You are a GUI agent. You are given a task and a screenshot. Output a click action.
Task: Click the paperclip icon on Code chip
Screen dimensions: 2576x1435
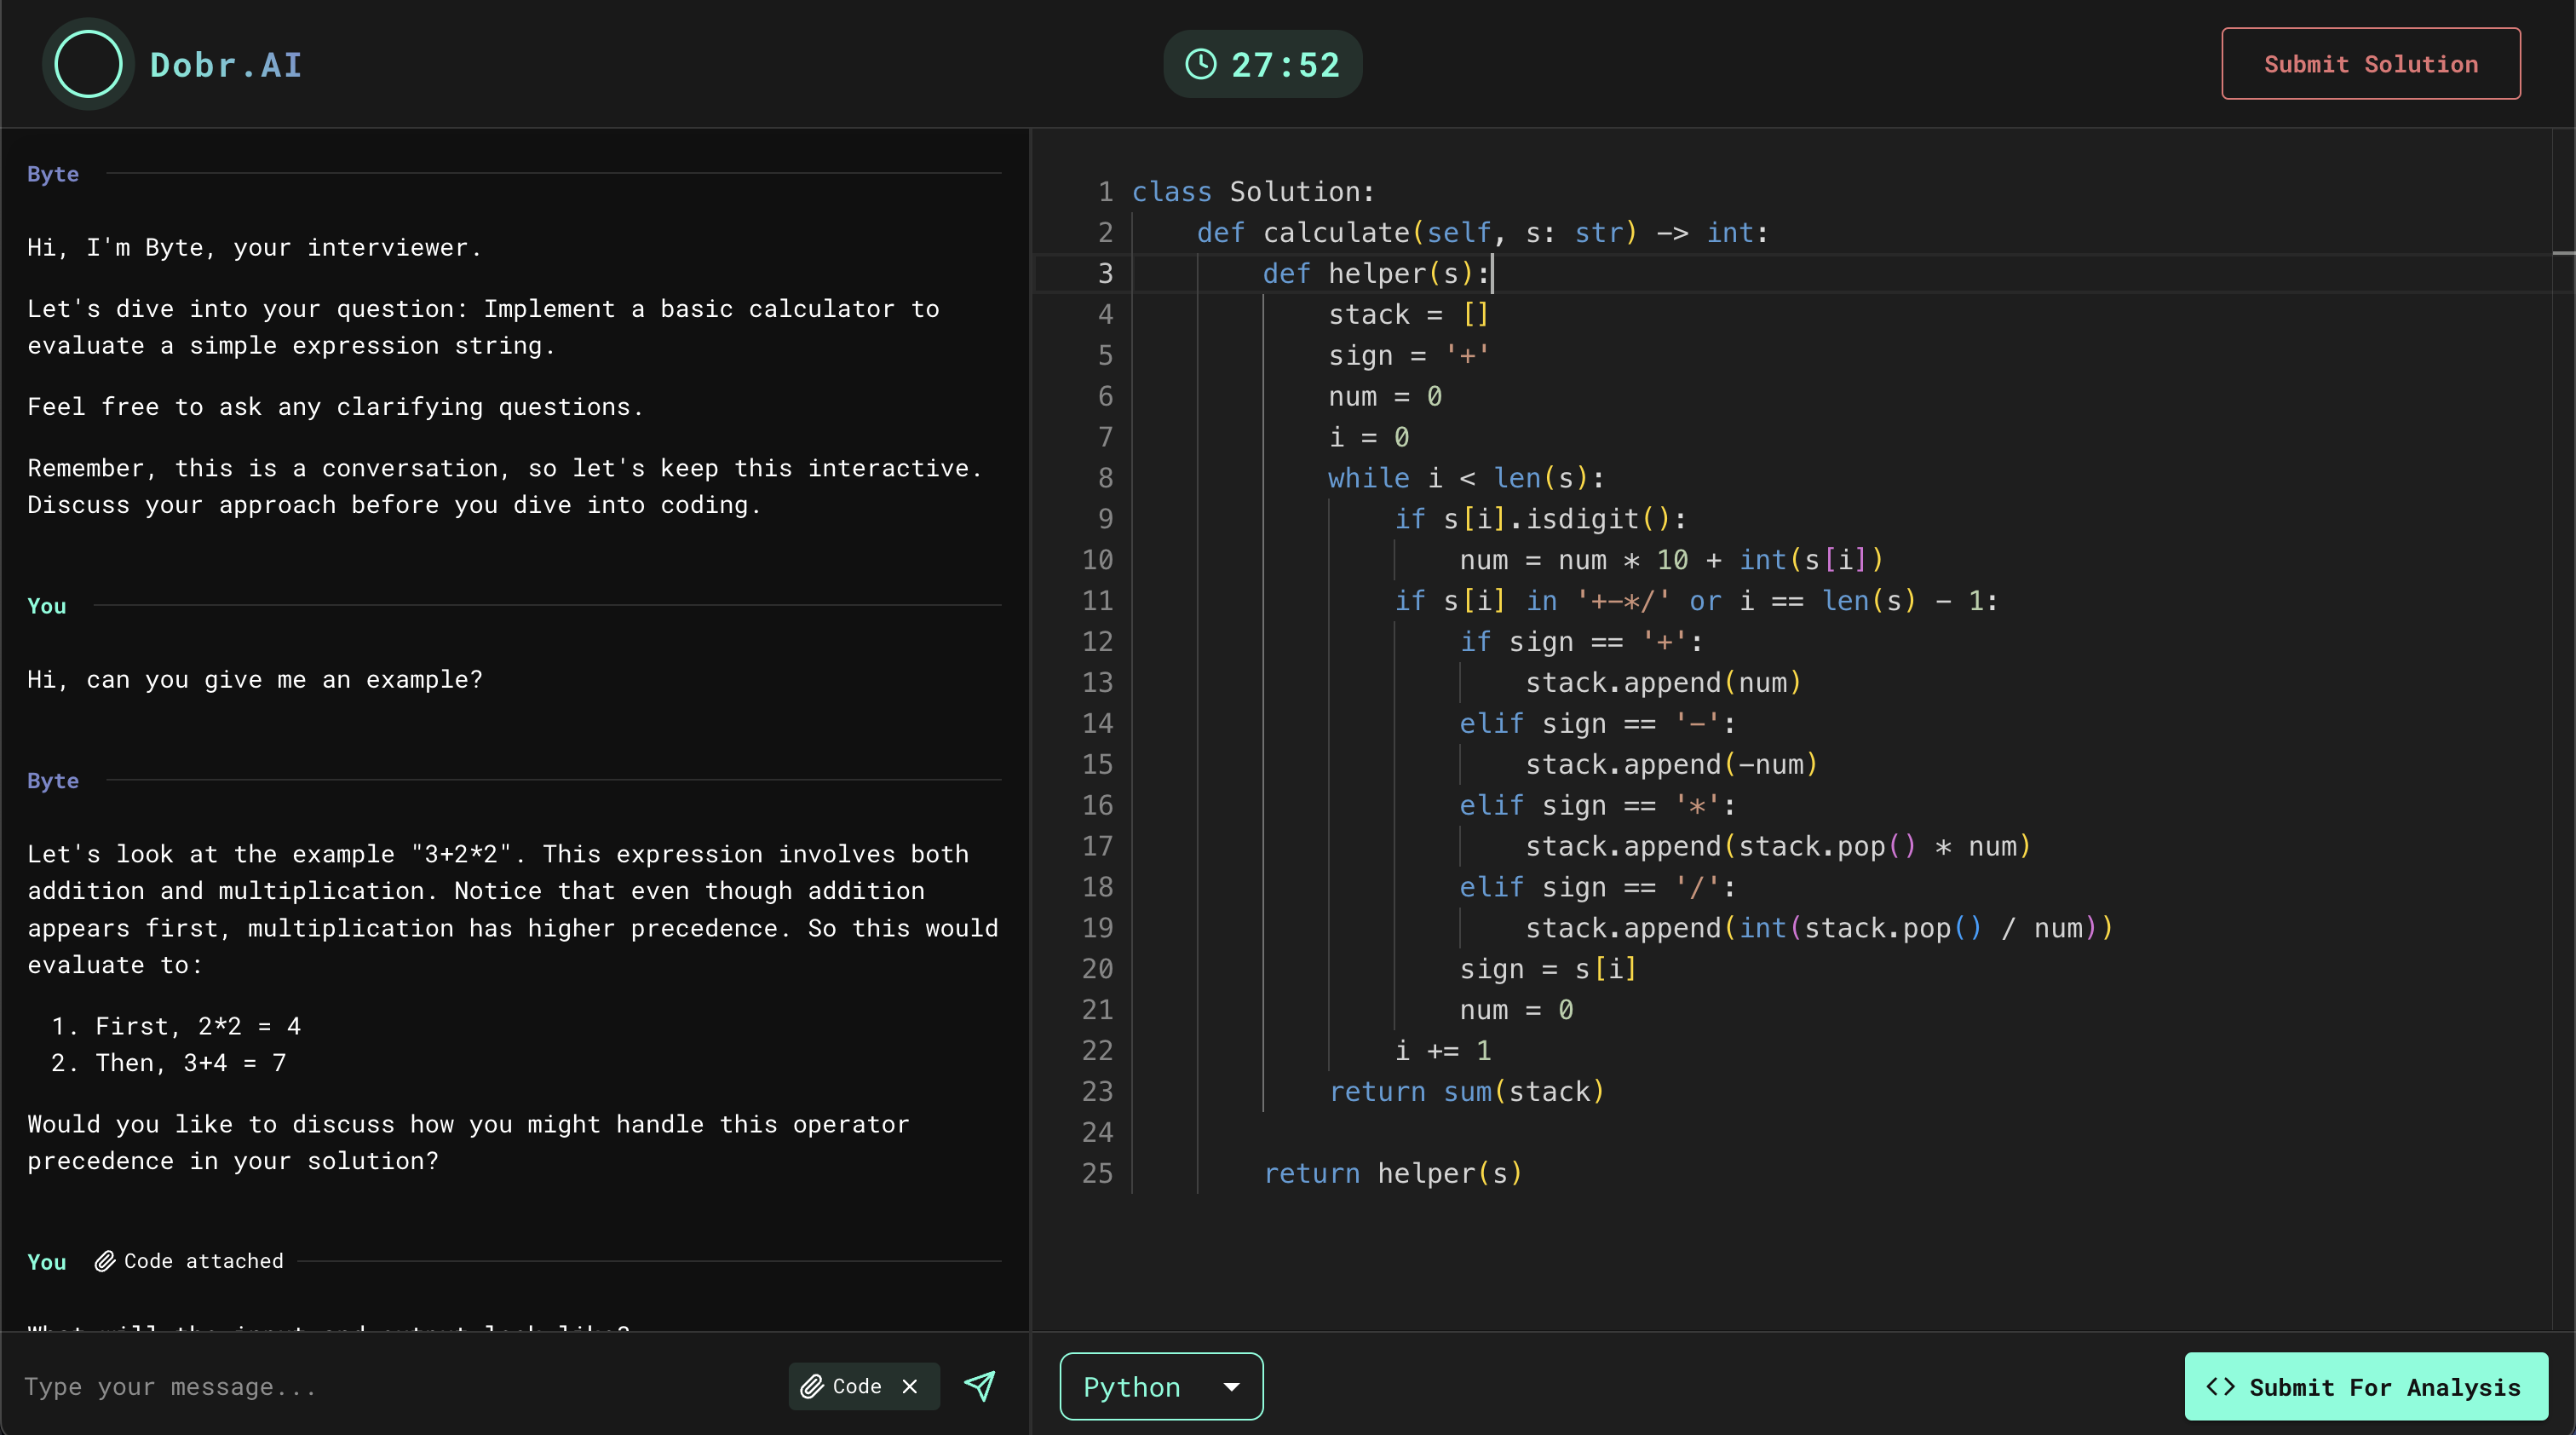[812, 1386]
